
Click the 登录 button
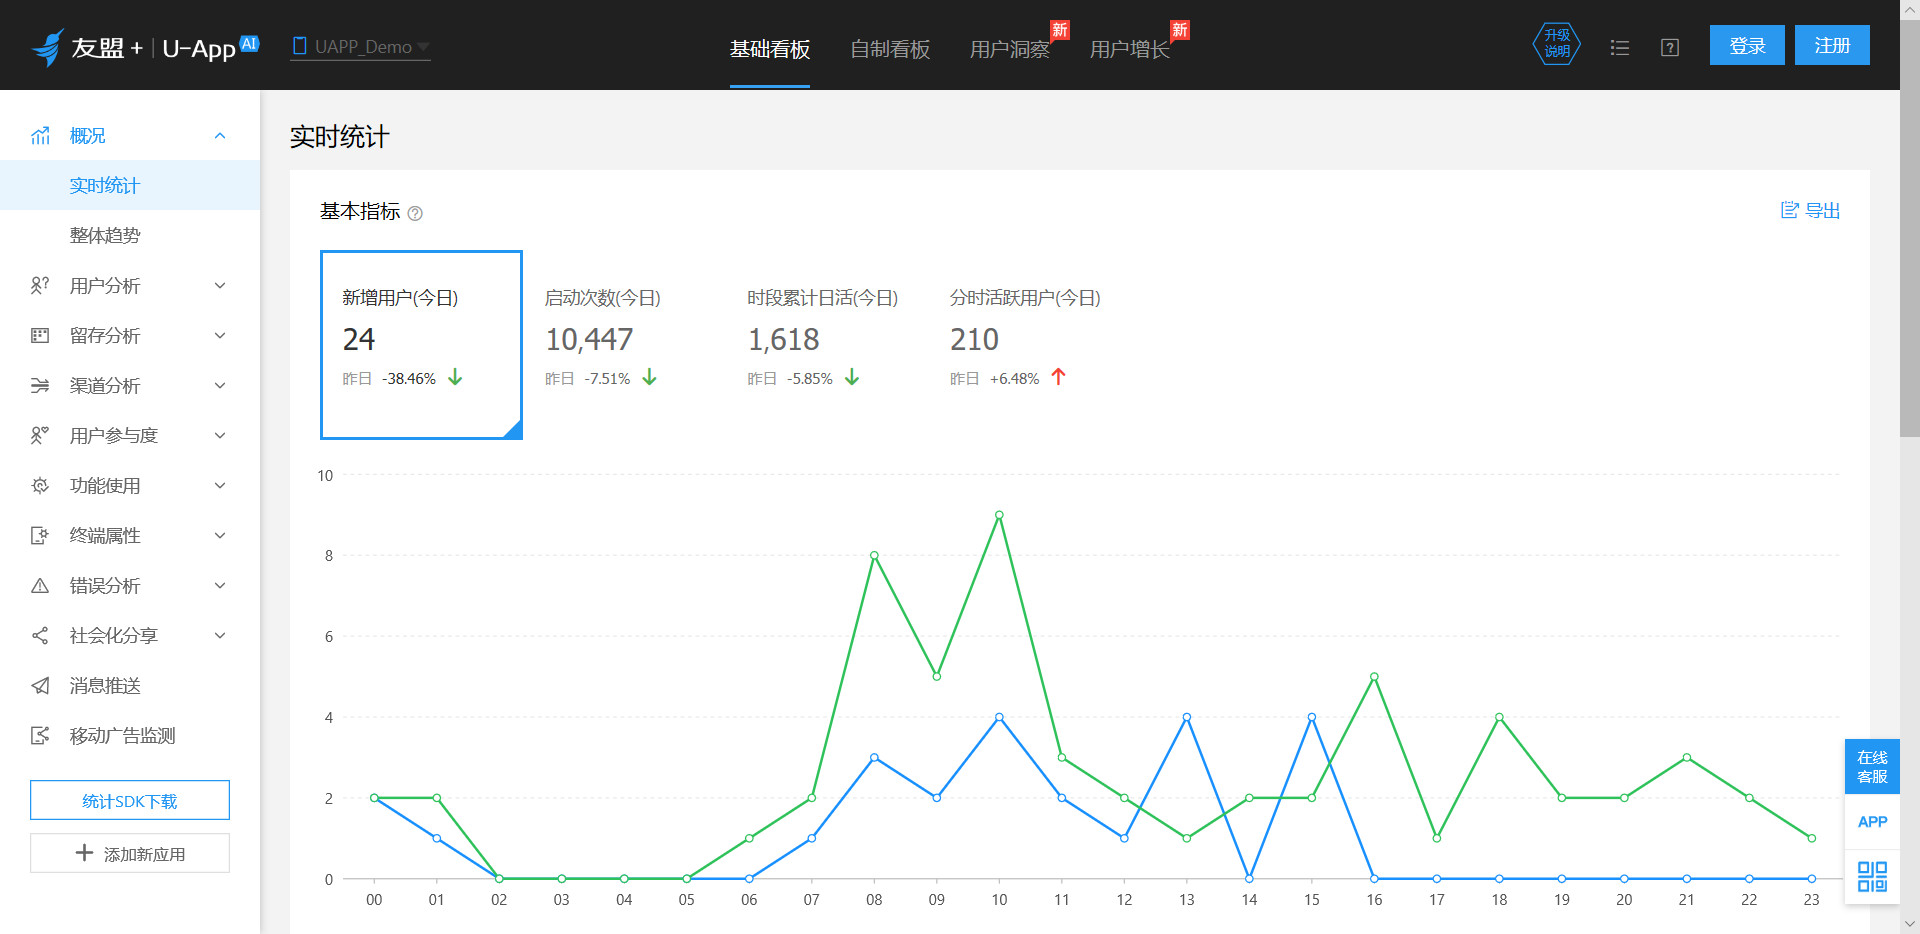(1747, 45)
